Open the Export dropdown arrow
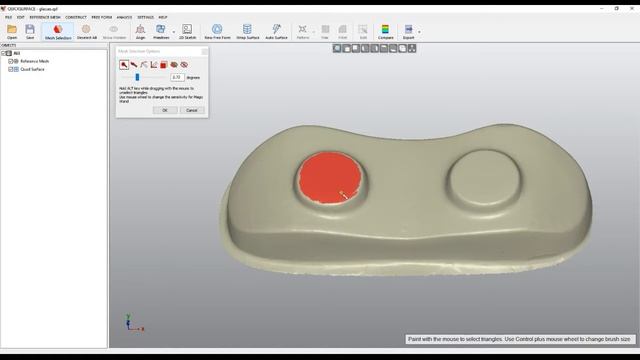 click(x=419, y=32)
